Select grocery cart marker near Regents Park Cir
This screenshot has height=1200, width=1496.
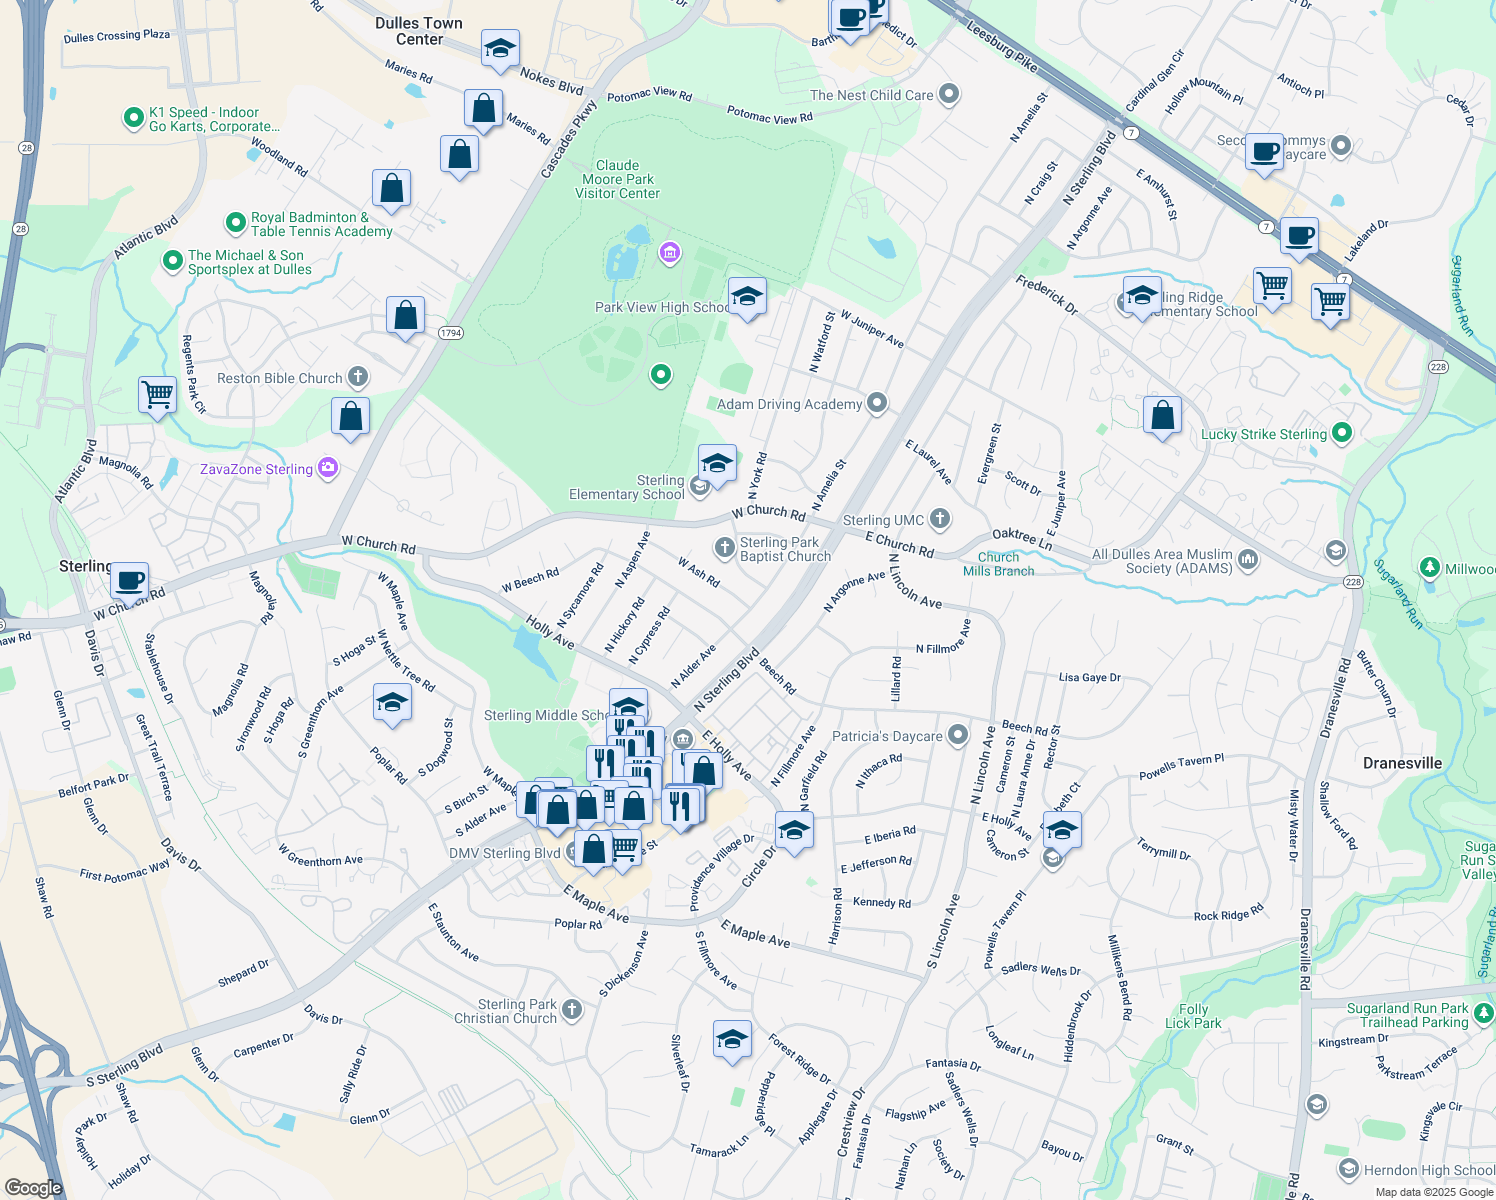click(158, 395)
